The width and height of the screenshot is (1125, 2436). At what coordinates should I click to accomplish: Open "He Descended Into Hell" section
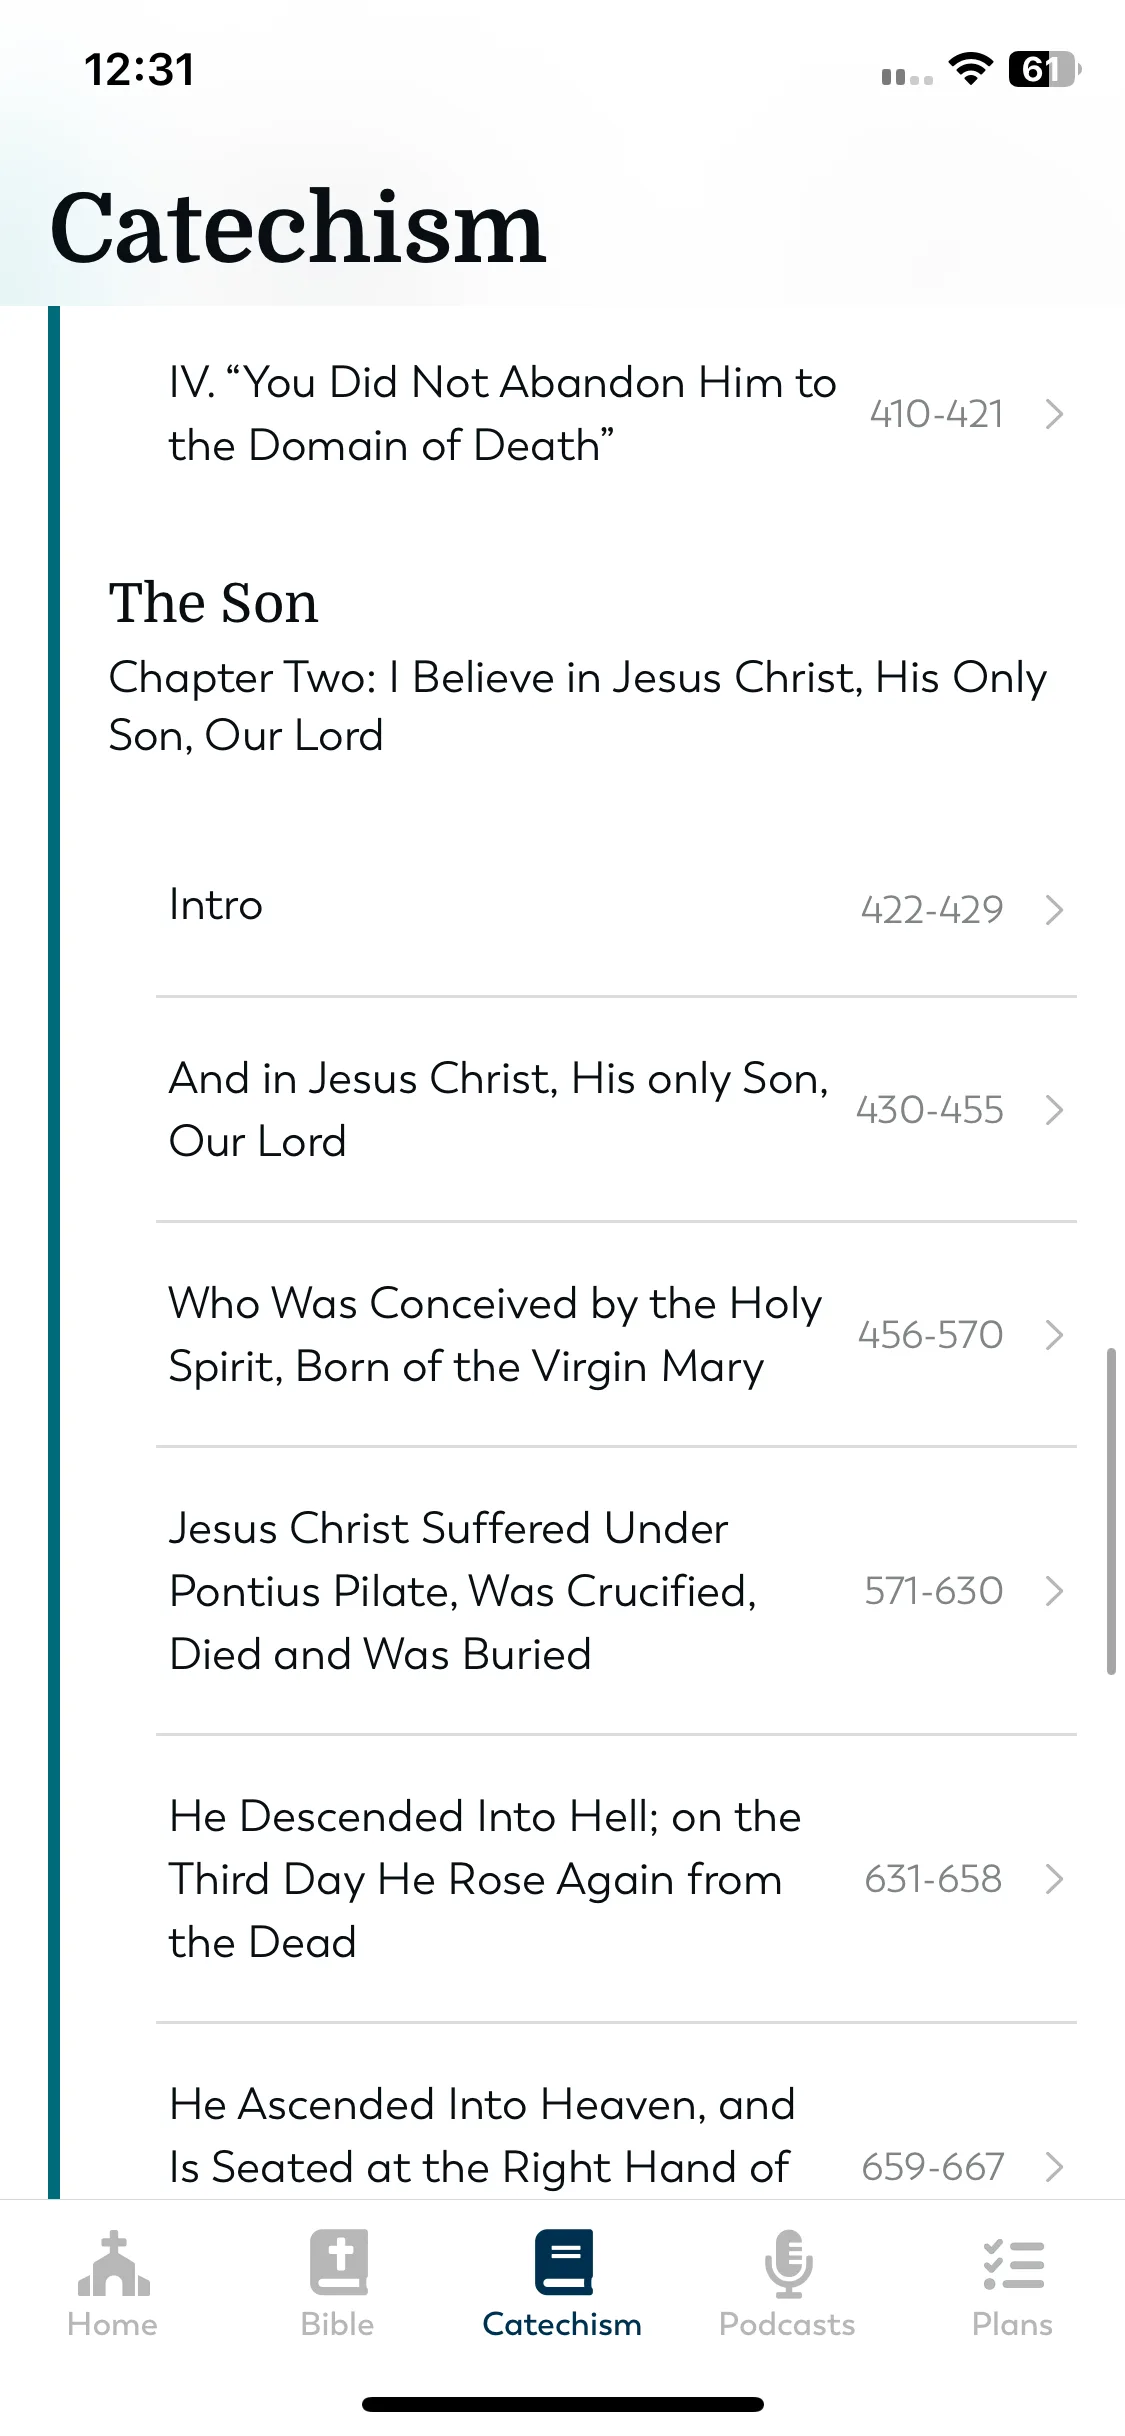[x=616, y=1879]
